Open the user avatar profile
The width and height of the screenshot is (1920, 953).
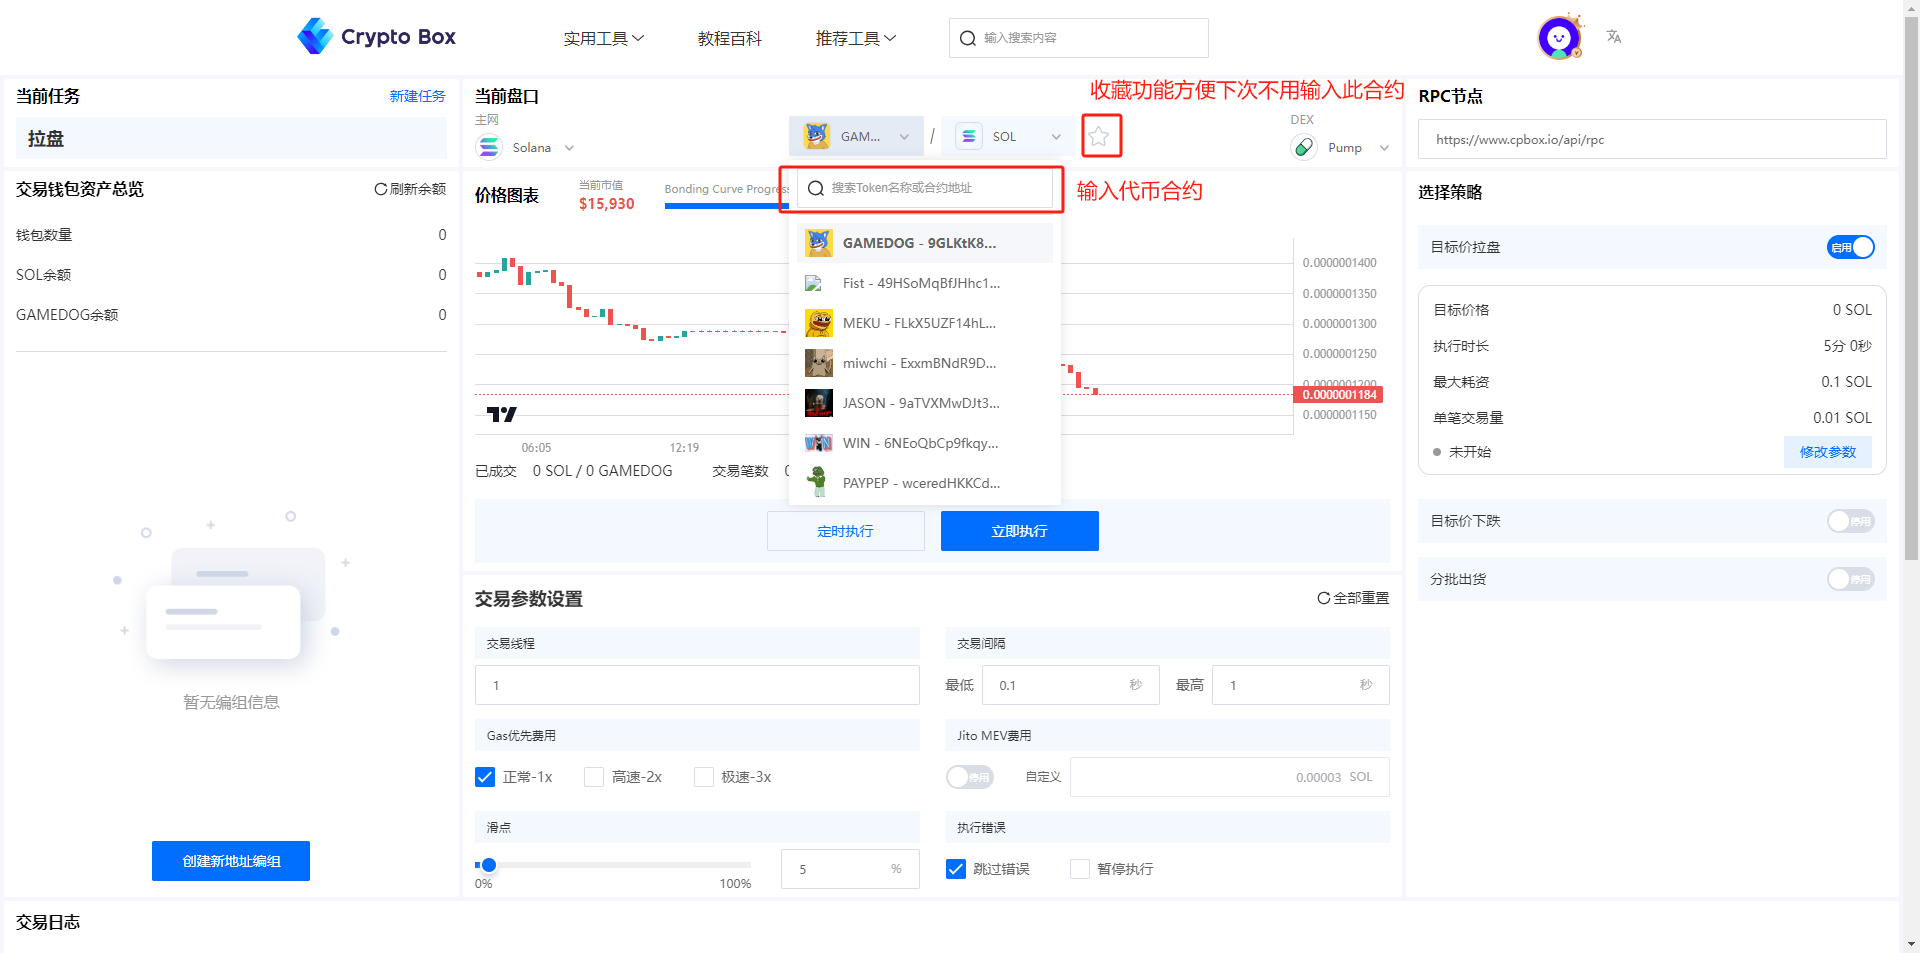[x=1559, y=38]
